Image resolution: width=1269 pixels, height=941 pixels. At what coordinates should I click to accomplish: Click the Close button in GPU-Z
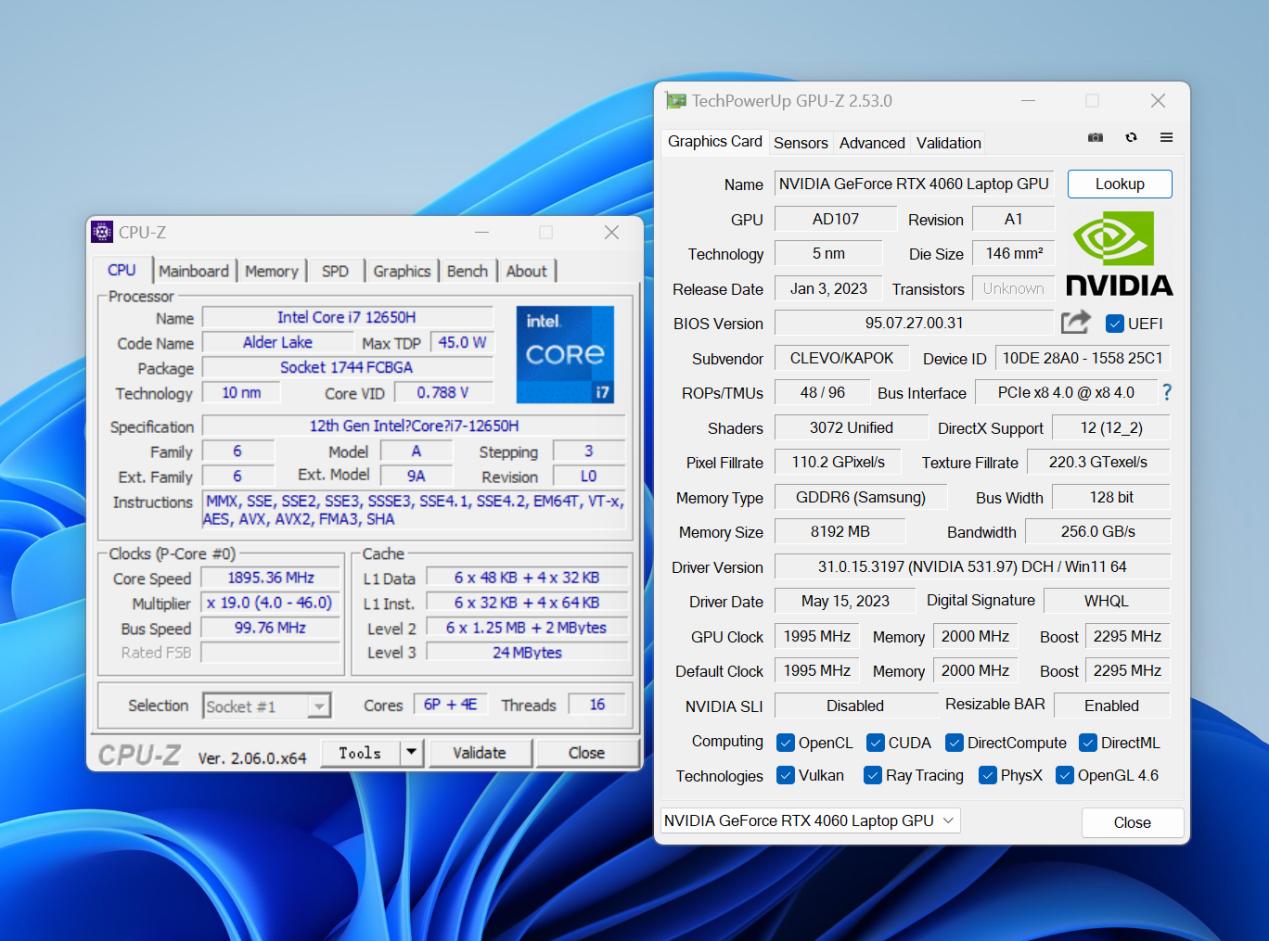[1132, 823]
